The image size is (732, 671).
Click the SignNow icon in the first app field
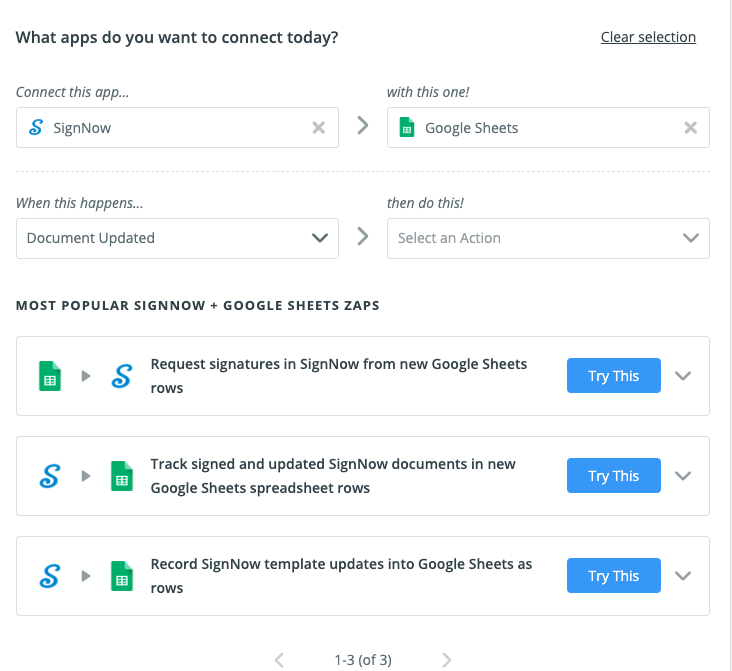tap(36, 128)
